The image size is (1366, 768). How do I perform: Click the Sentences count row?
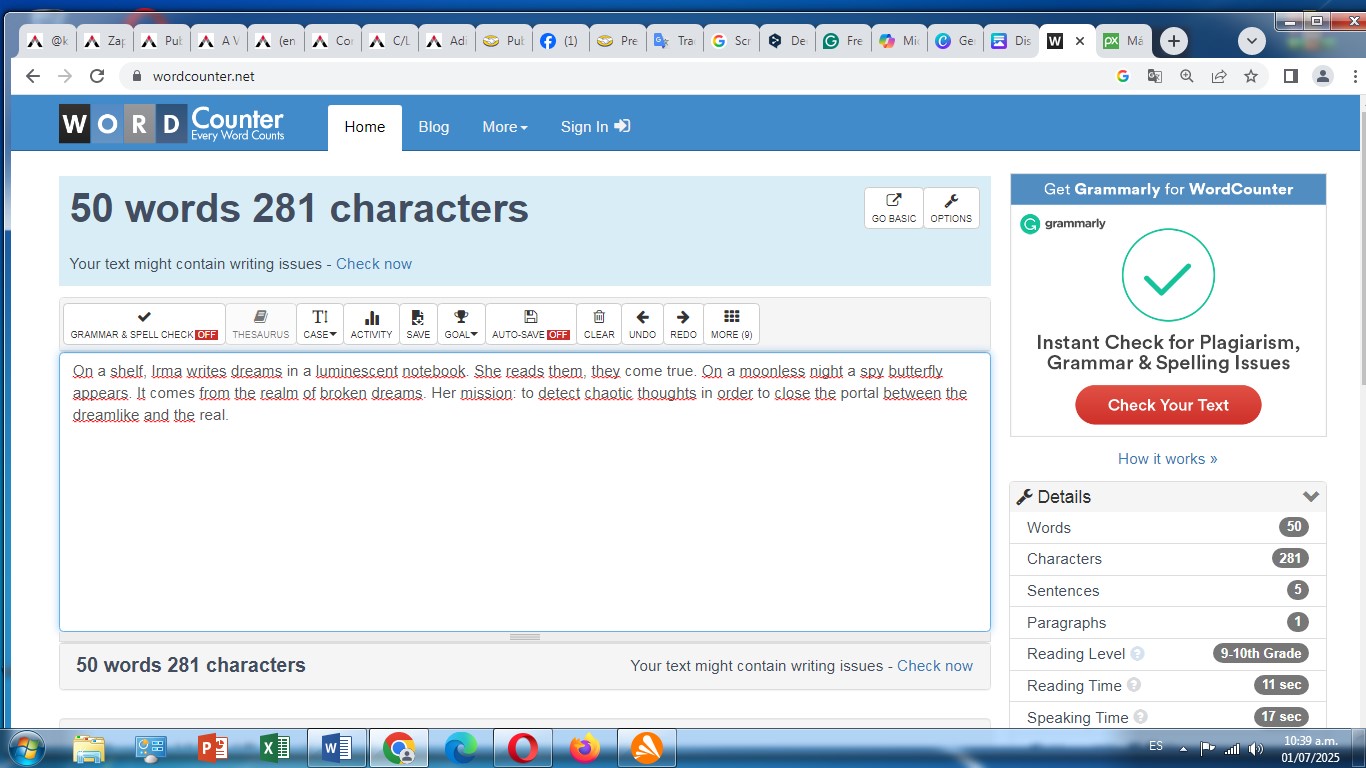[1168, 591]
